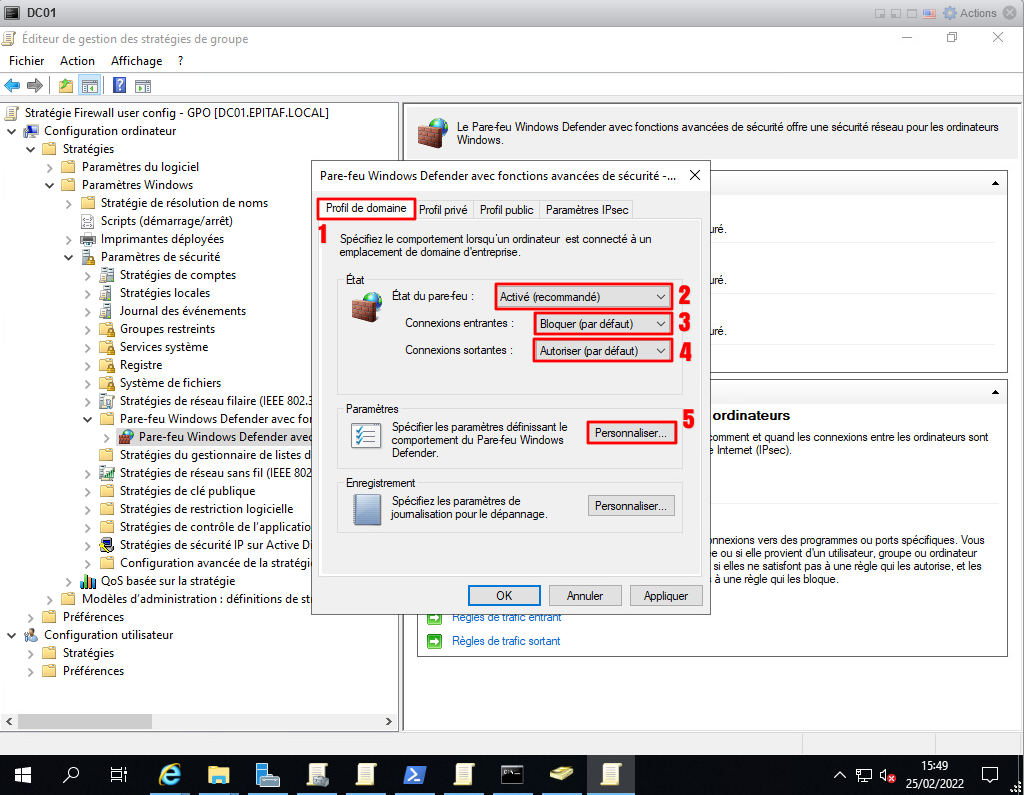Switch to the Paramètres IPsec tab
Viewport: 1024px width, 795px height.
586,210
